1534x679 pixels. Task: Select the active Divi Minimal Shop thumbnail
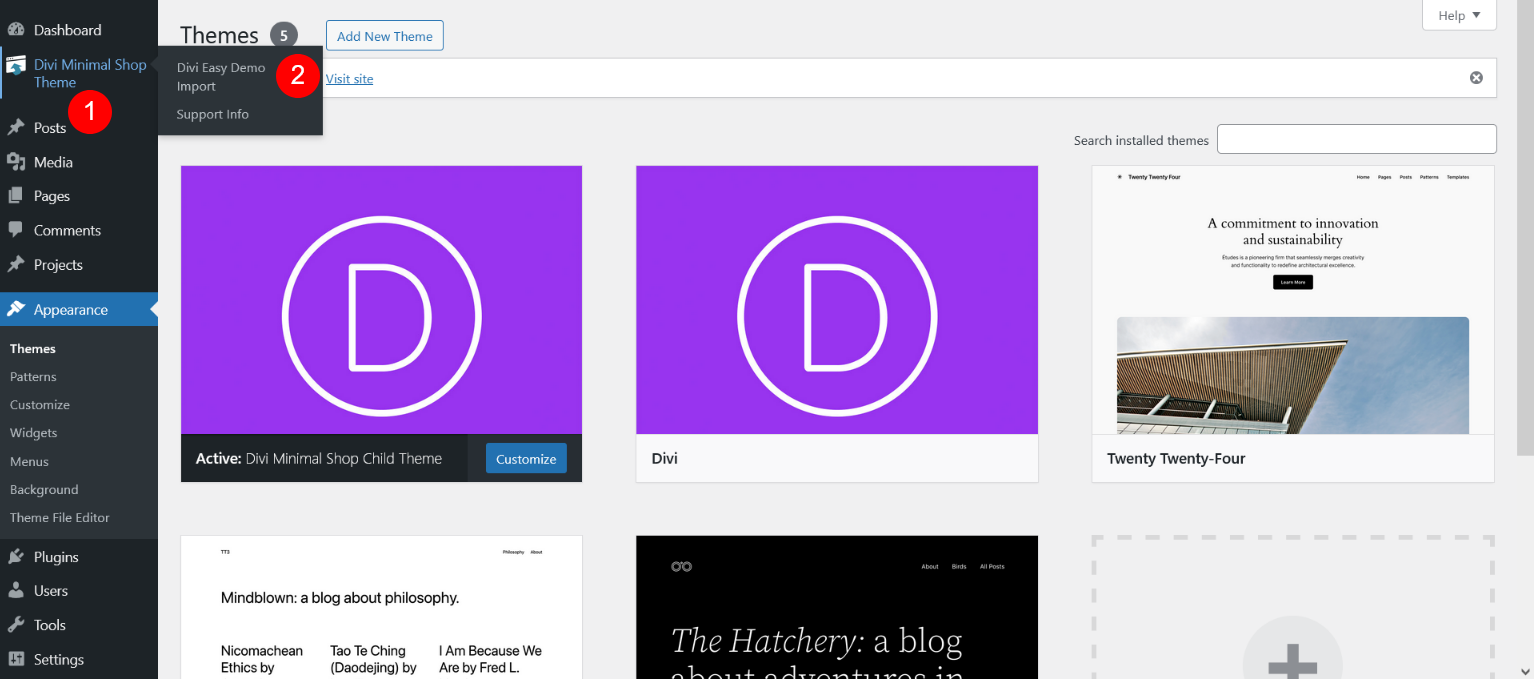(x=381, y=300)
